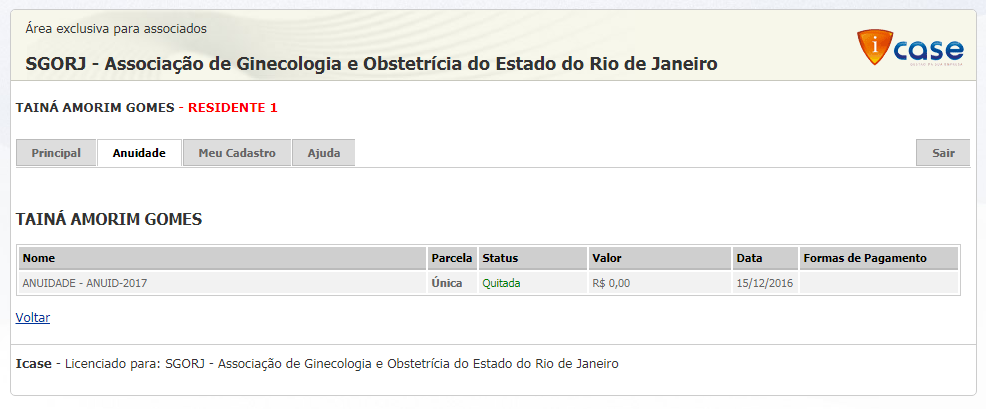Click the Parcela column header
This screenshot has height=409, width=986.
click(451, 258)
